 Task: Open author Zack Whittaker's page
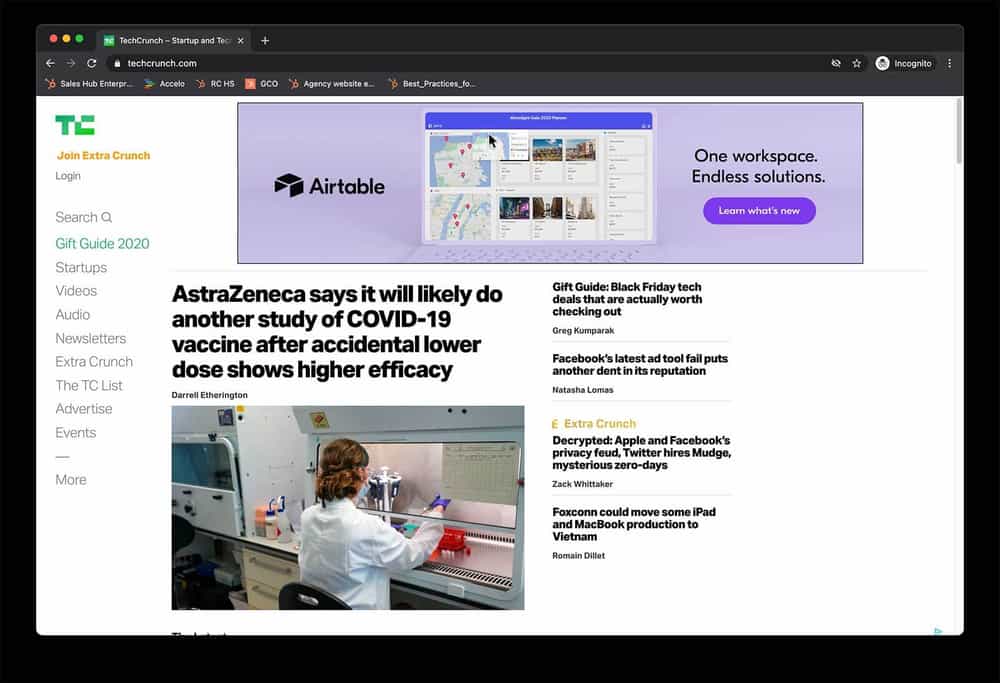coord(582,484)
